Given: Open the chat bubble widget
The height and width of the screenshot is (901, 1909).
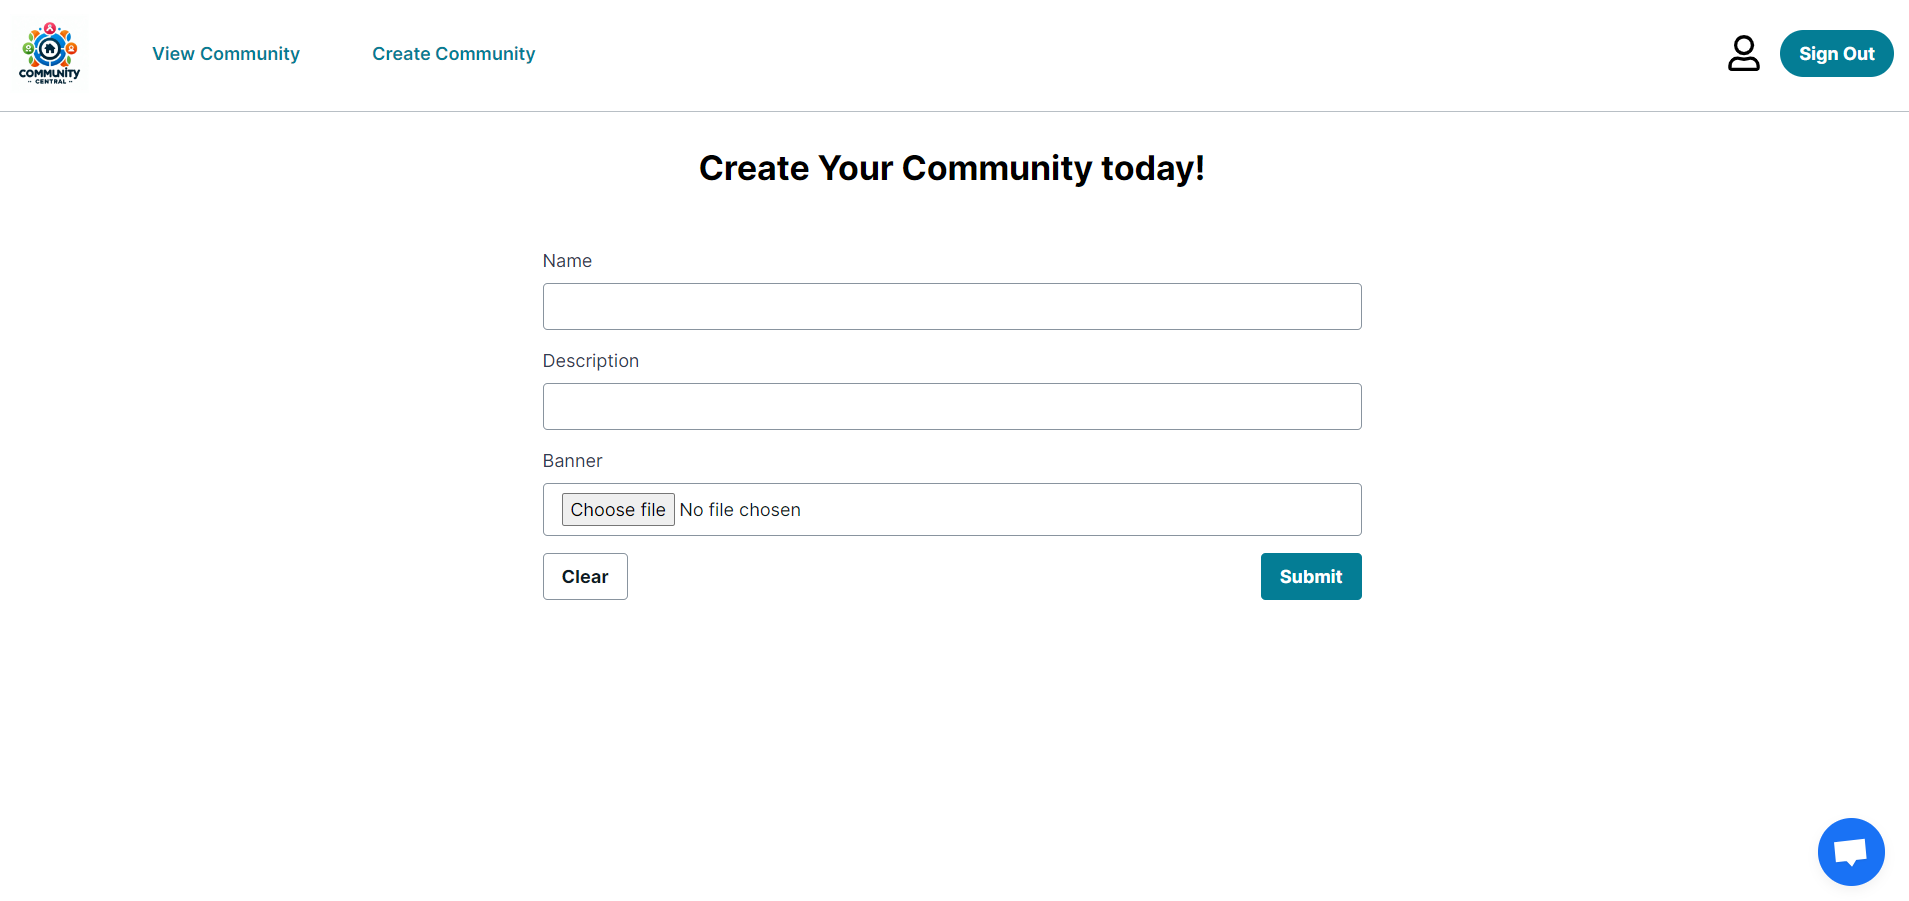Looking at the screenshot, I should [1850, 852].
